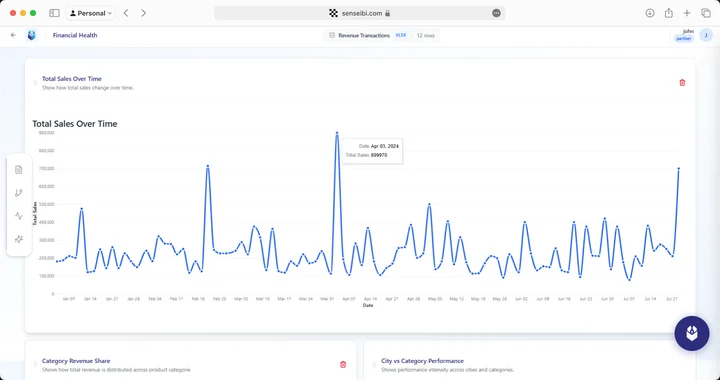Select the Apr 07 axis label
720x380 pixels.
[349, 299]
